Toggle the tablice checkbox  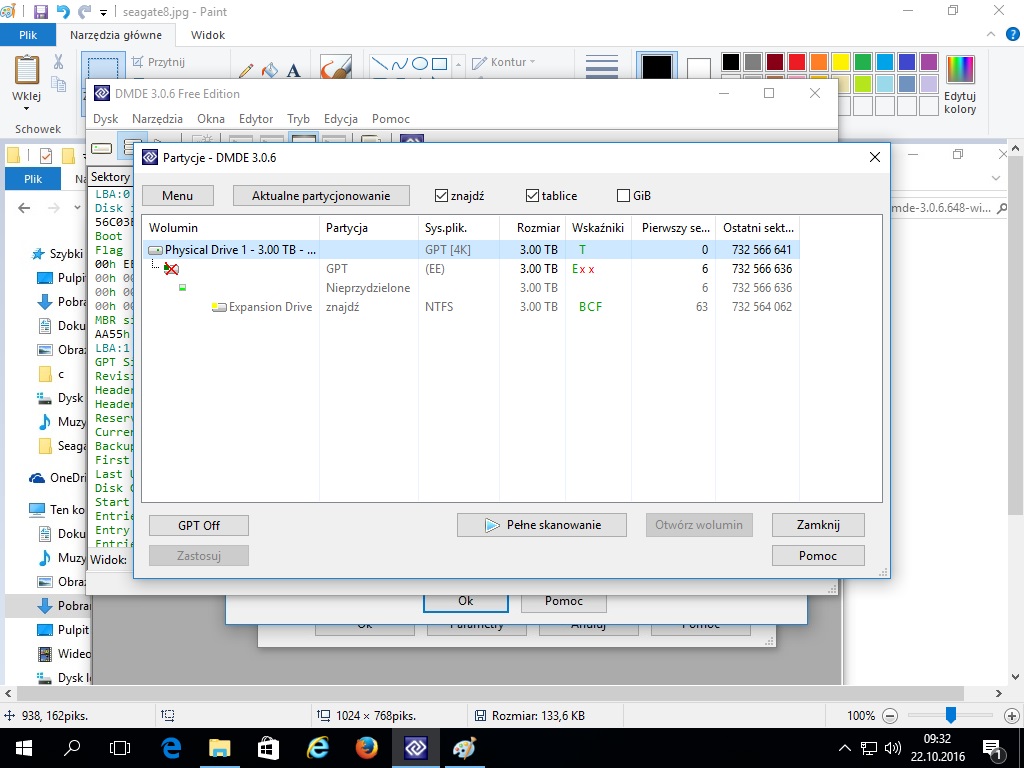click(532, 196)
